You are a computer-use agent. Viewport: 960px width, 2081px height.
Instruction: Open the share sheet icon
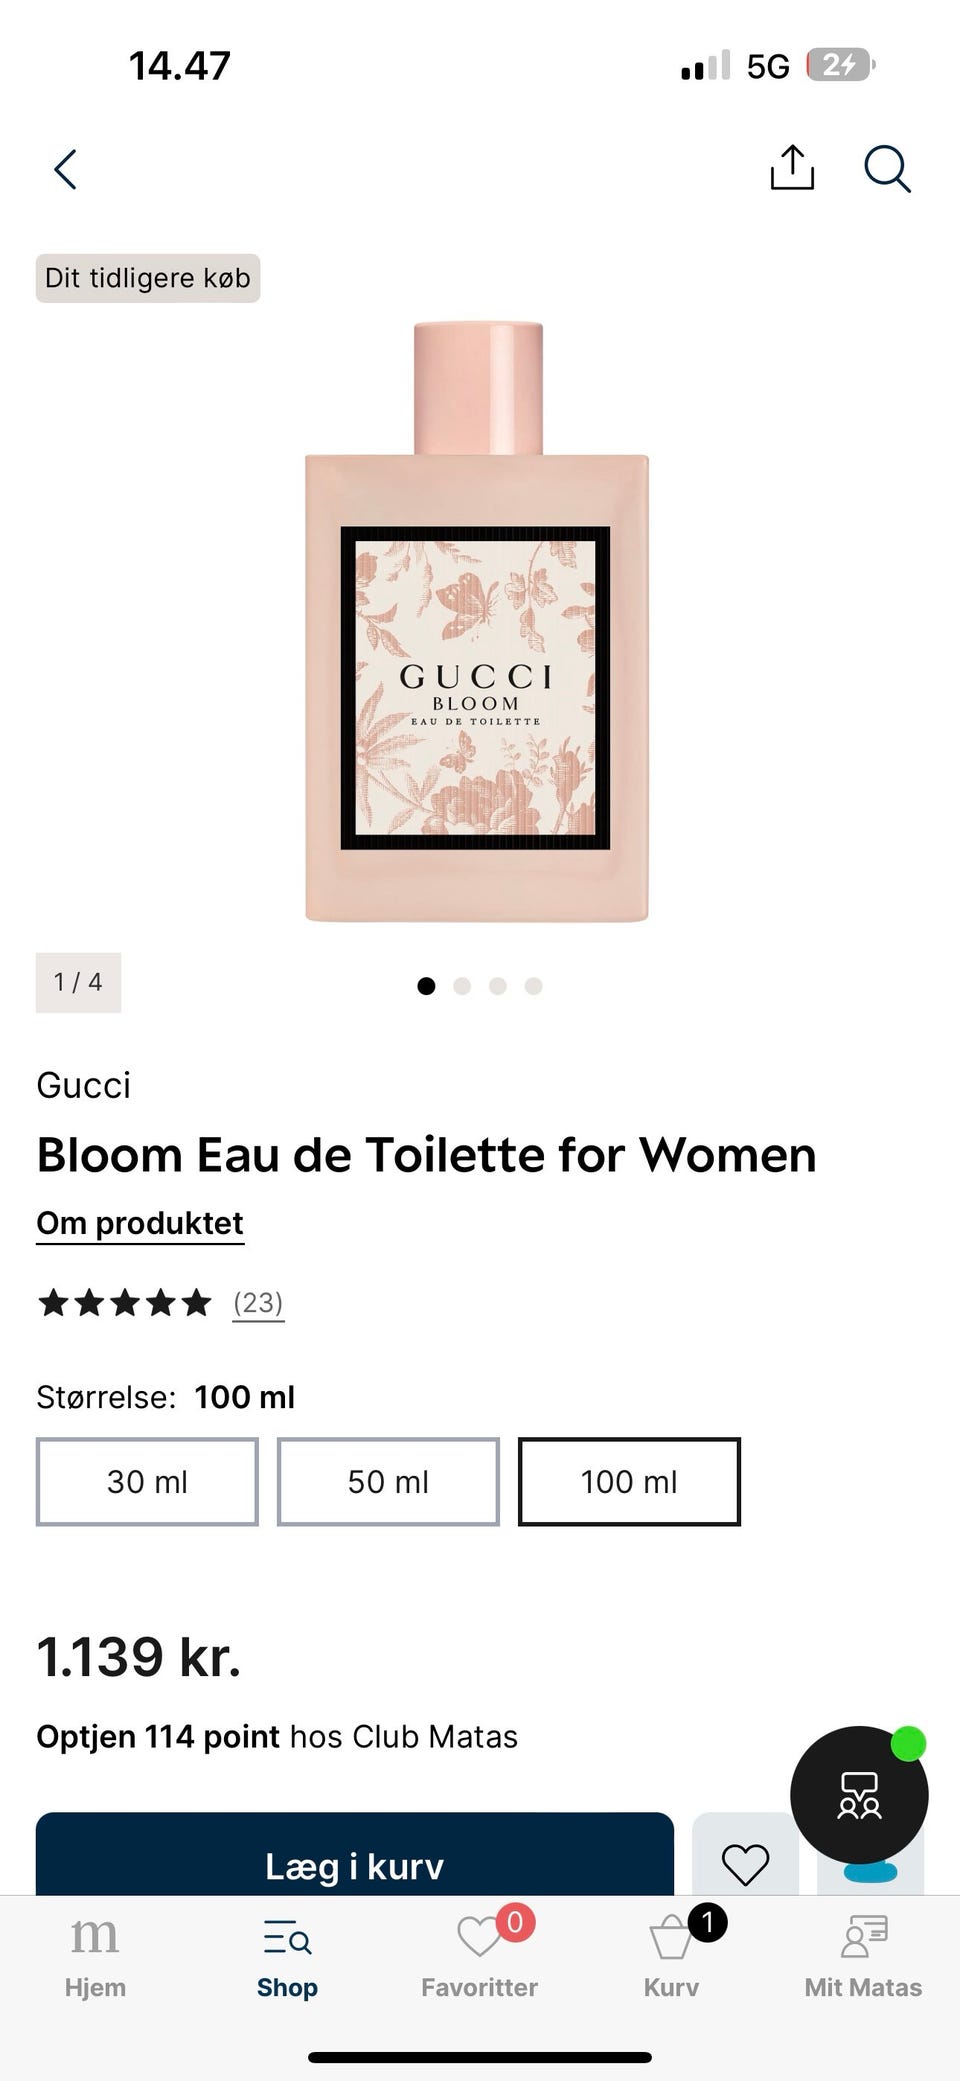click(792, 167)
